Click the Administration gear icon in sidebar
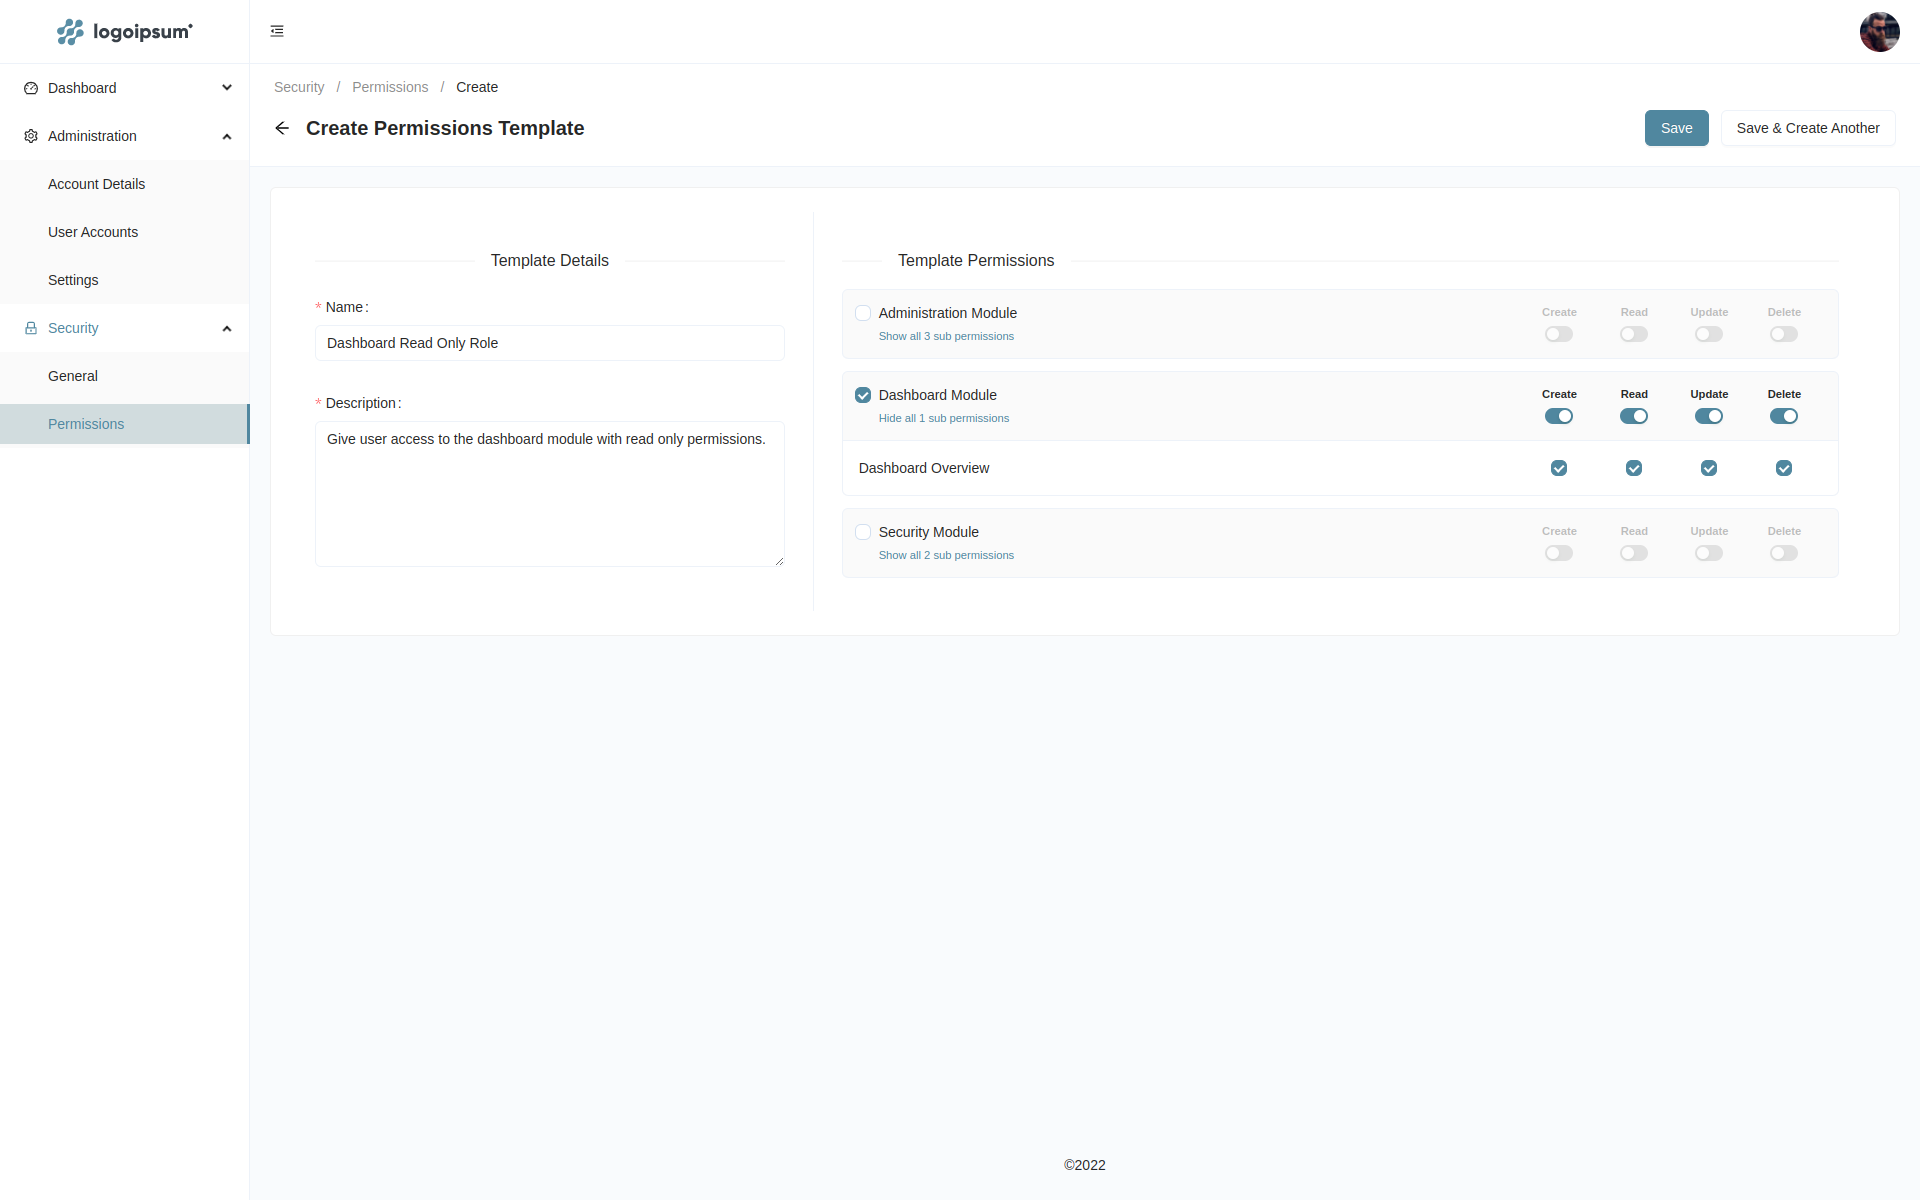Viewport: 1920px width, 1200px height. coord(31,136)
